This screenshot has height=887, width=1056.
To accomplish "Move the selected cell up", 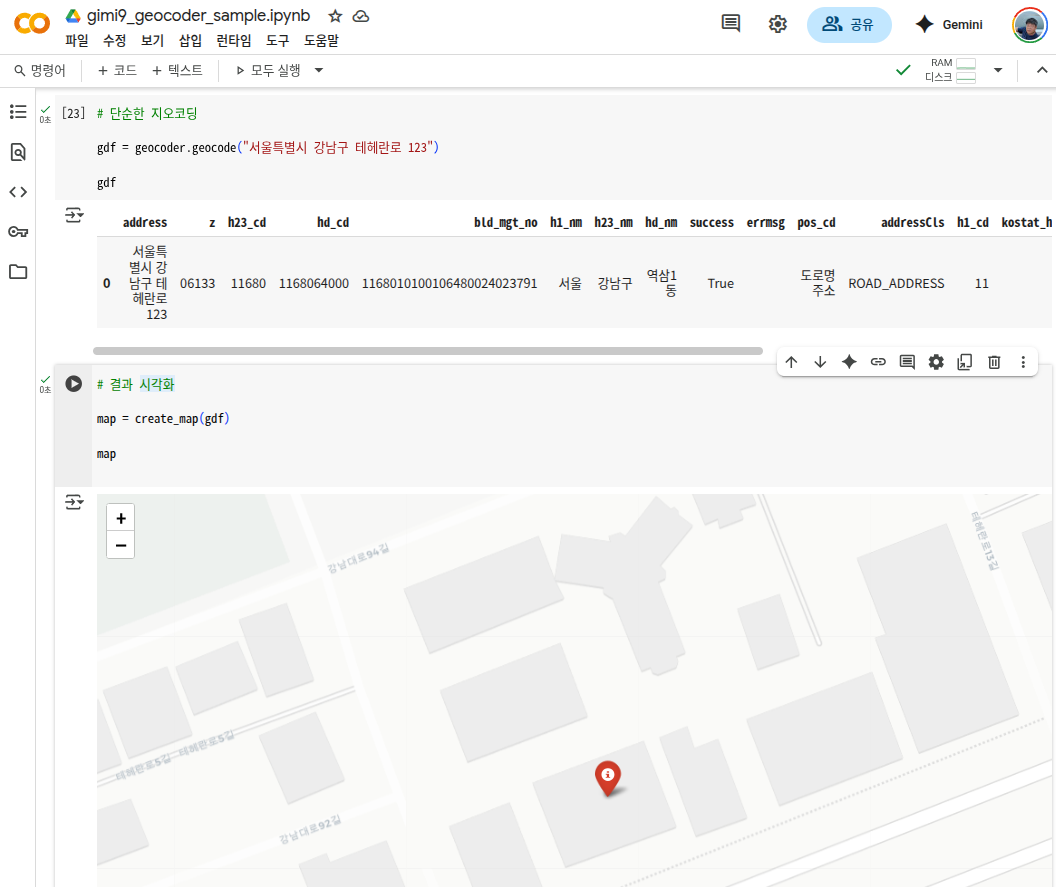I will [x=791, y=362].
